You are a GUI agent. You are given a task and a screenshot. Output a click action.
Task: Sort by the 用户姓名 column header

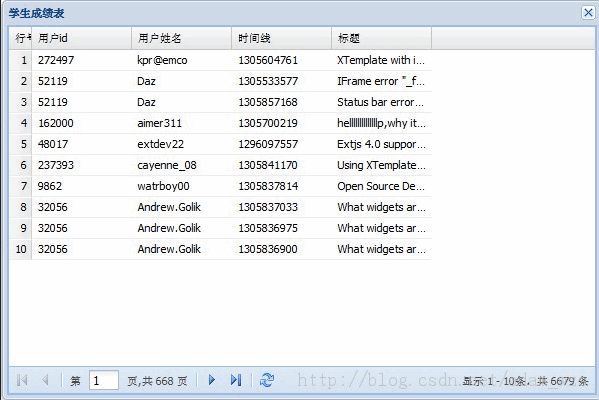[181, 38]
